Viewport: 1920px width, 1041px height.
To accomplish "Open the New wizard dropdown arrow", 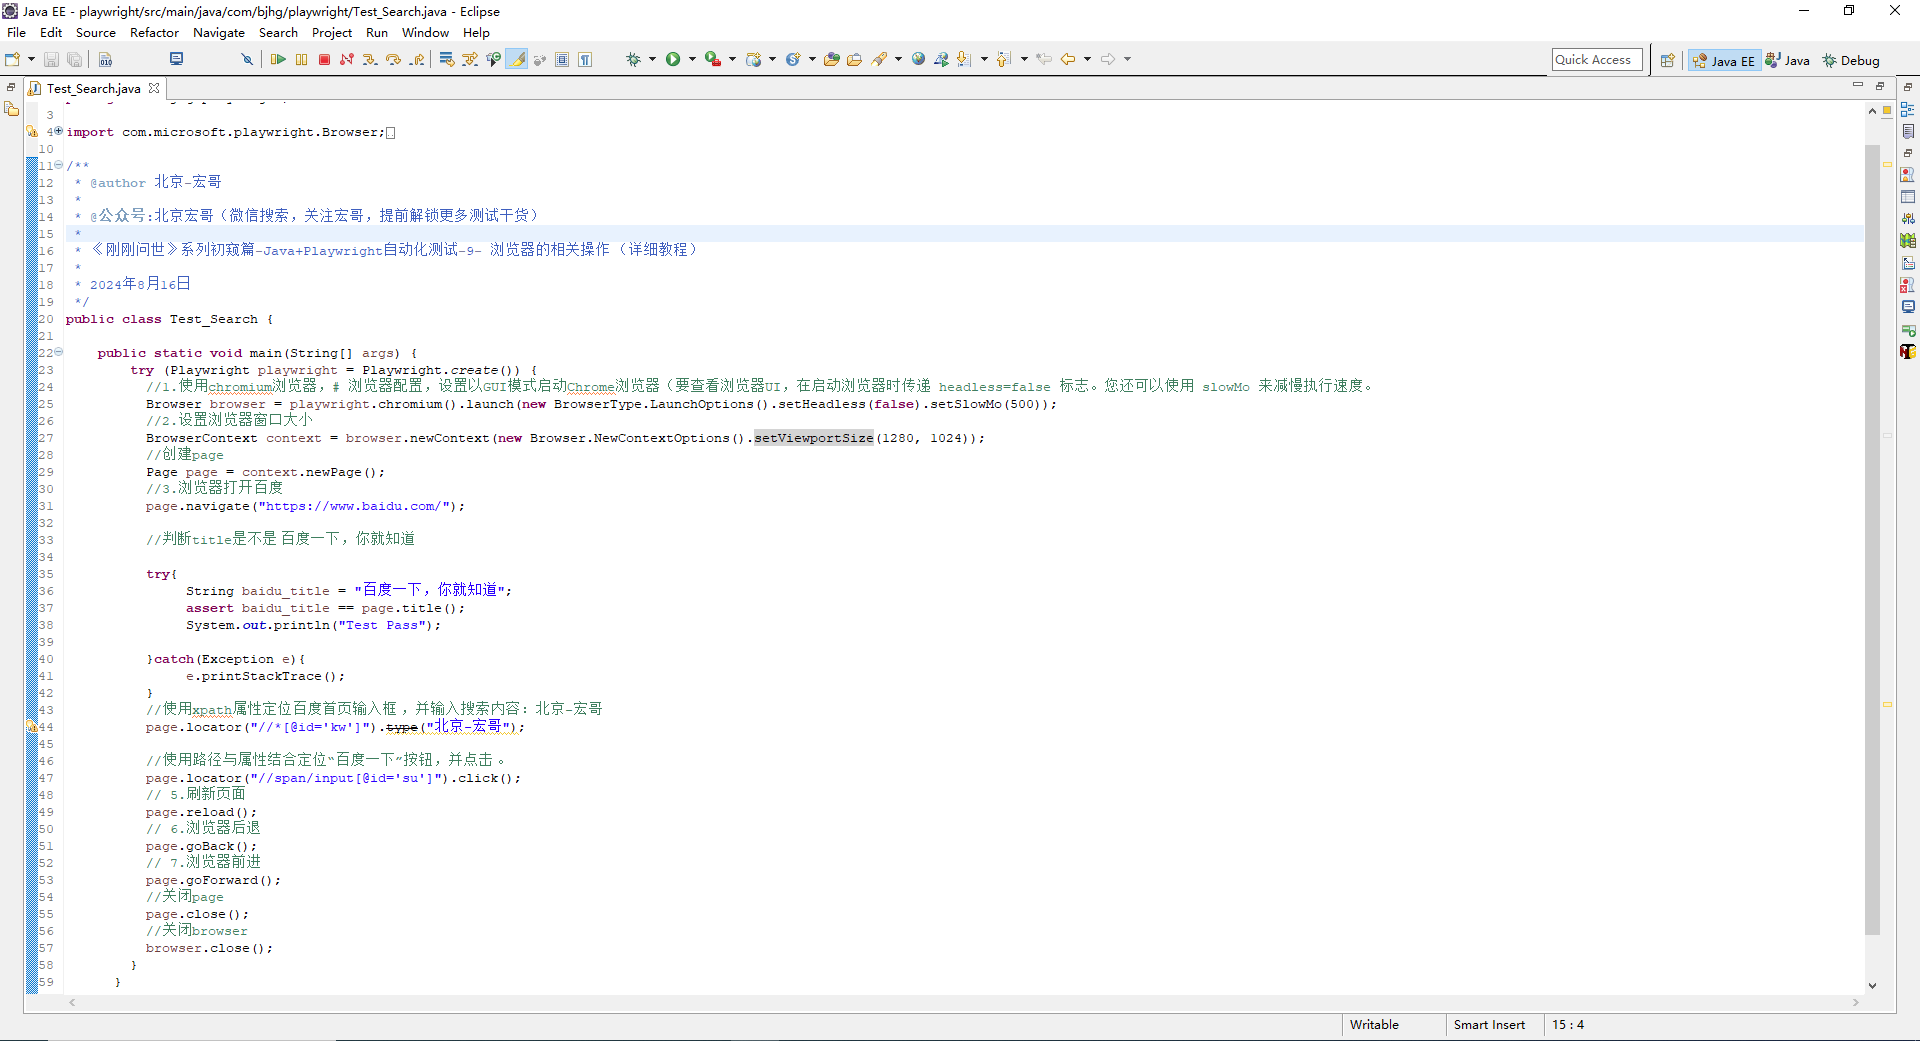I will click(31, 60).
